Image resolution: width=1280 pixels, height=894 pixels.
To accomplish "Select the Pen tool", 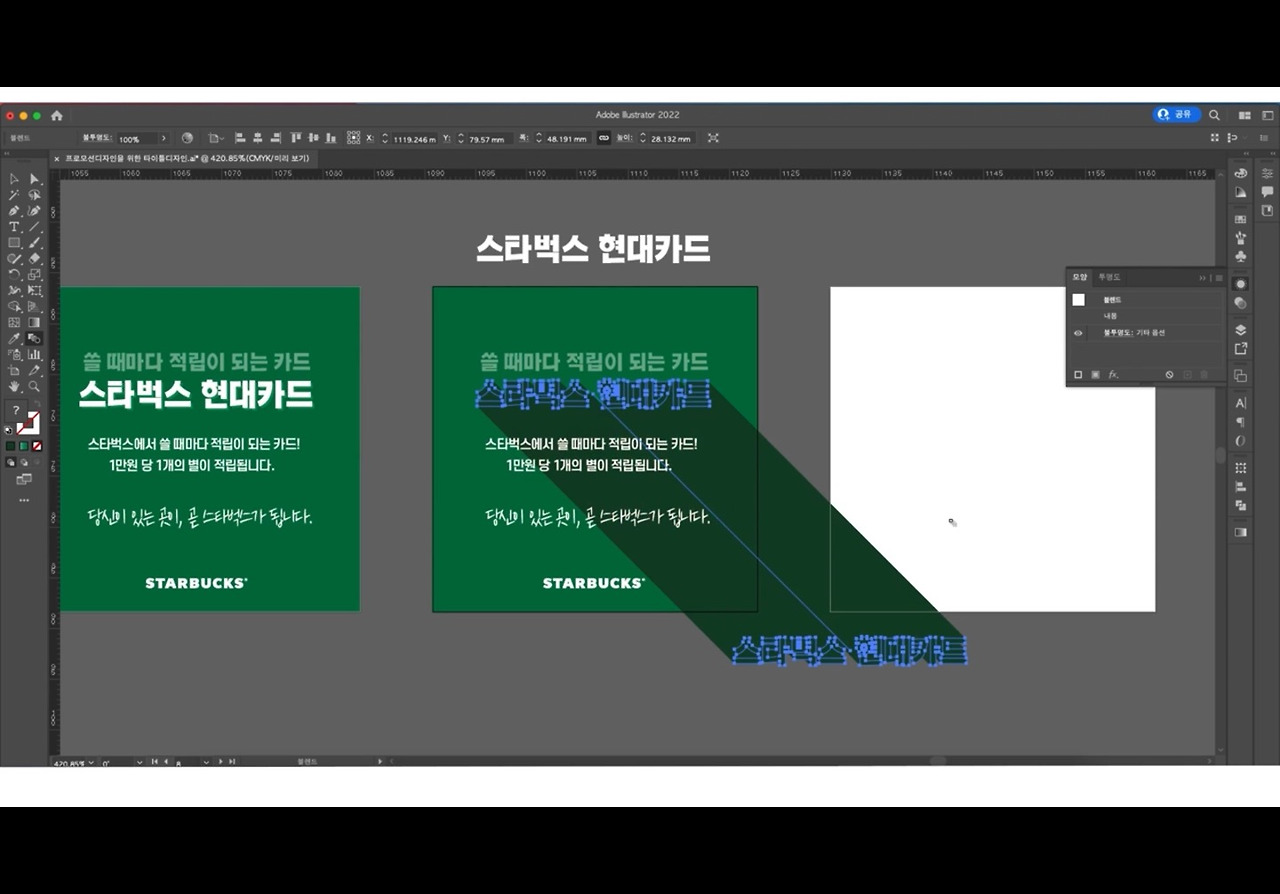I will [x=14, y=211].
